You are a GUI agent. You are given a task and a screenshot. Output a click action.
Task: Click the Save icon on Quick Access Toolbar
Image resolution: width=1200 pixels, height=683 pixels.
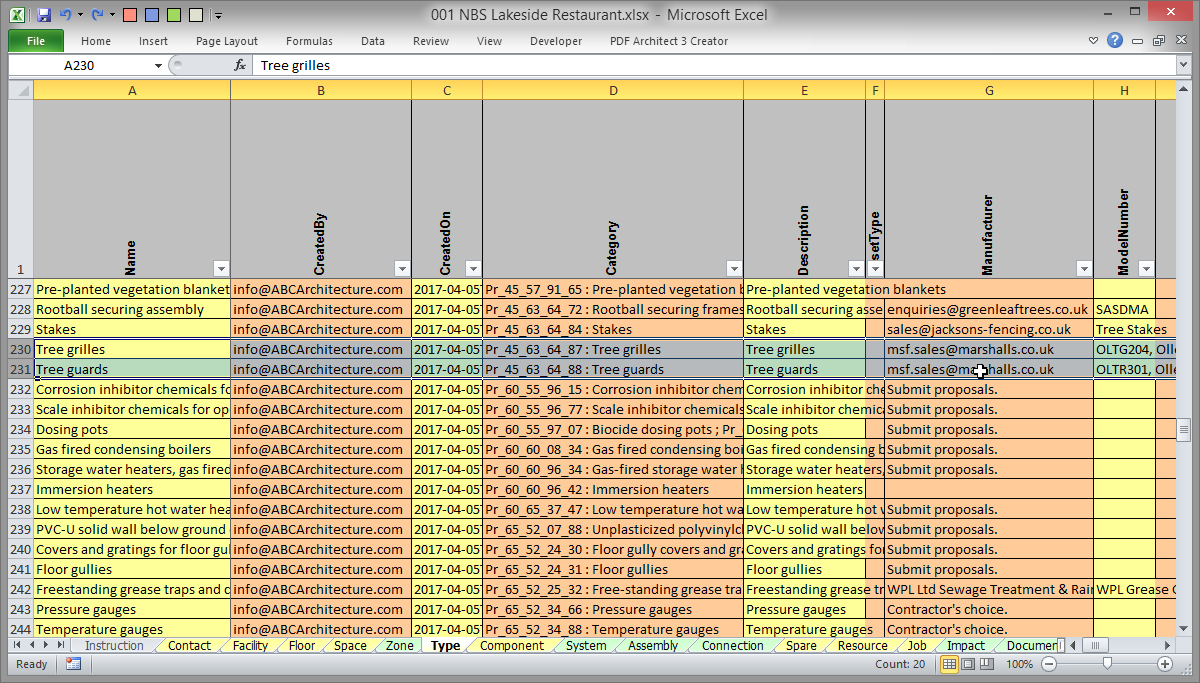pyautogui.click(x=44, y=14)
